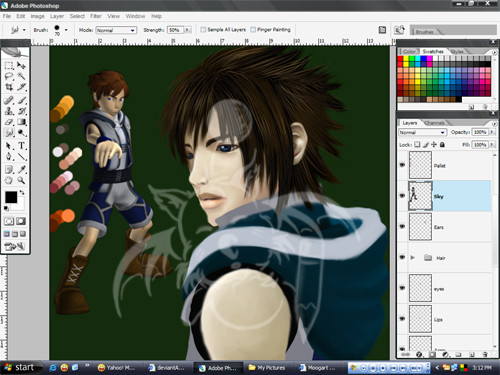Select the Brush tool in toolbox
The image size is (500, 375).
point(21,100)
